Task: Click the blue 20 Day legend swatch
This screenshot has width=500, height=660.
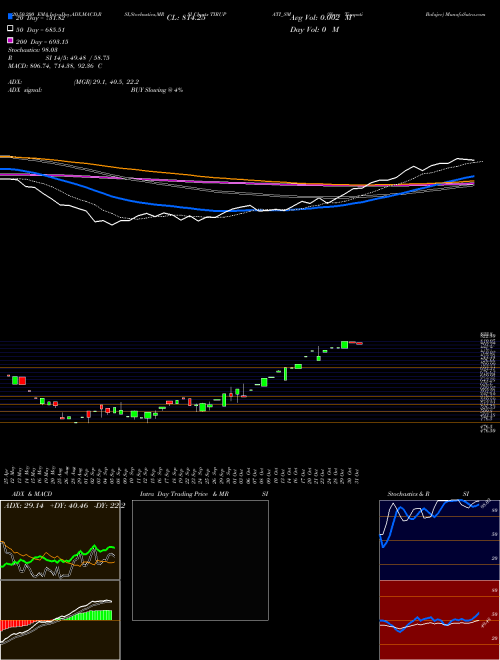Action: tap(10, 17)
